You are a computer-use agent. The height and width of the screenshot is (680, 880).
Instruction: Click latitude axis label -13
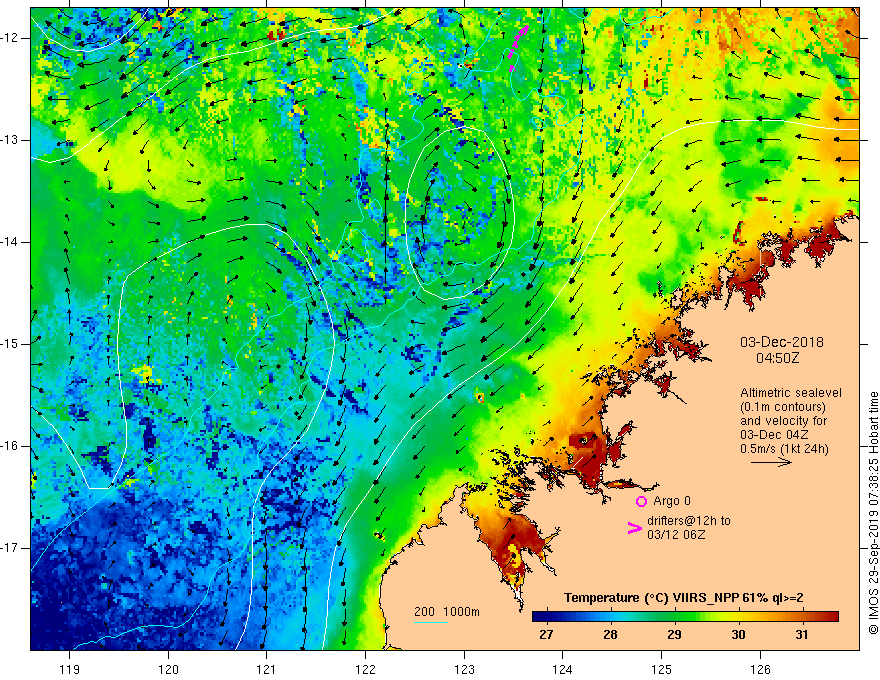10,140
